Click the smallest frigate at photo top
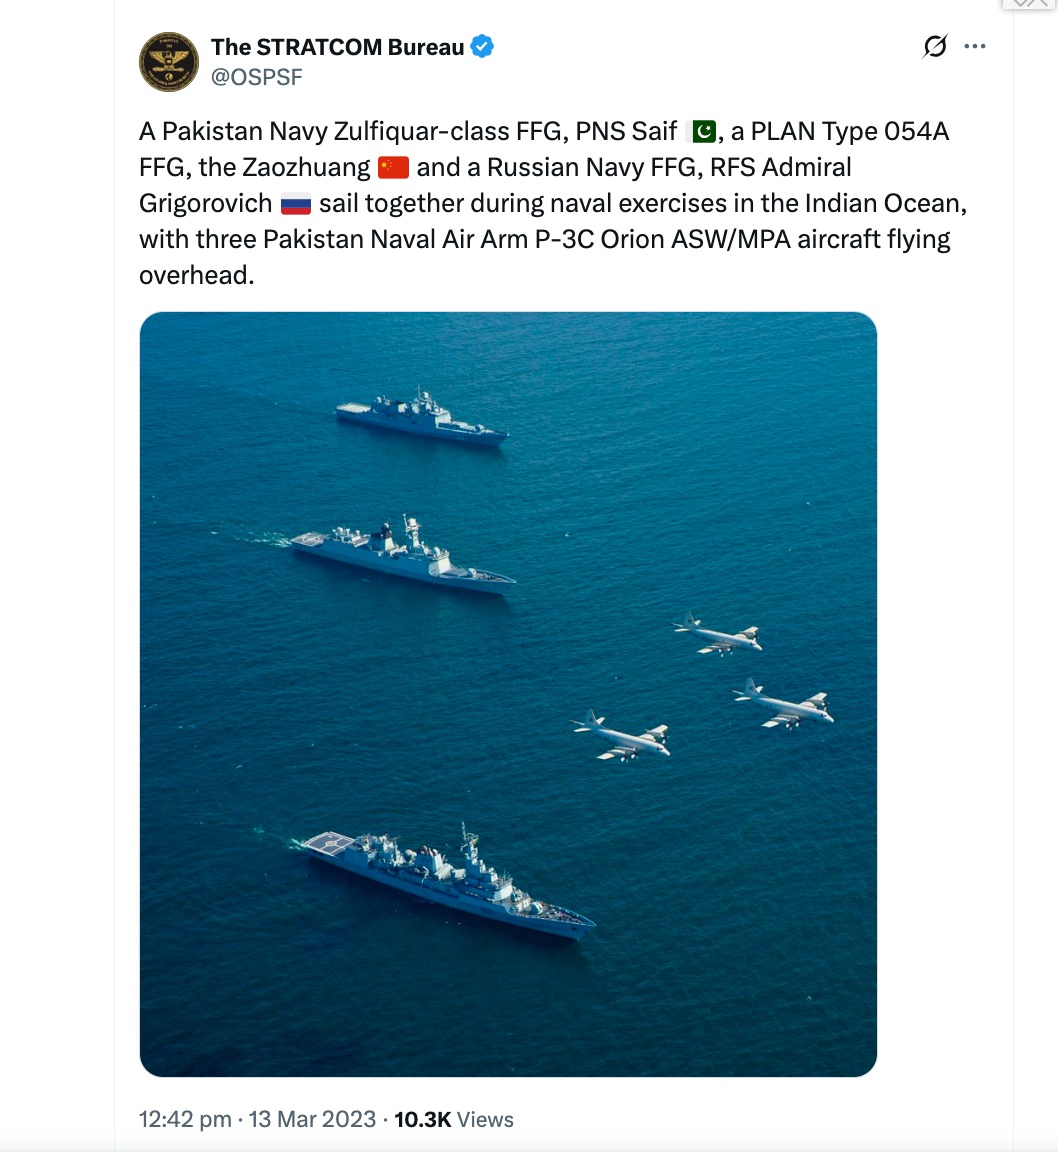1058x1152 pixels. pyautogui.click(x=422, y=417)
